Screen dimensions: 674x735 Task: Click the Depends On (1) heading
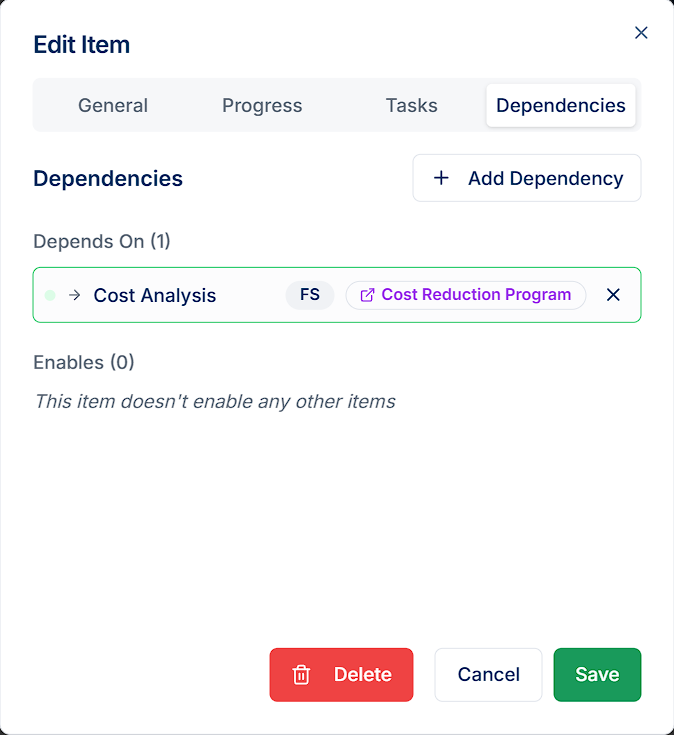(x=102, y=241)
